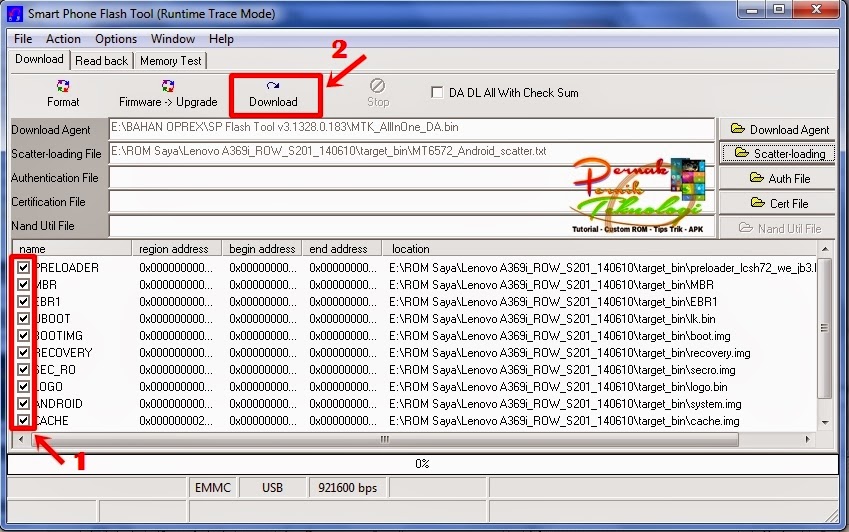Click the folder icon on Download Agent button
The height and width of the screenshot is (532, 849).
[x=737, y=129]
